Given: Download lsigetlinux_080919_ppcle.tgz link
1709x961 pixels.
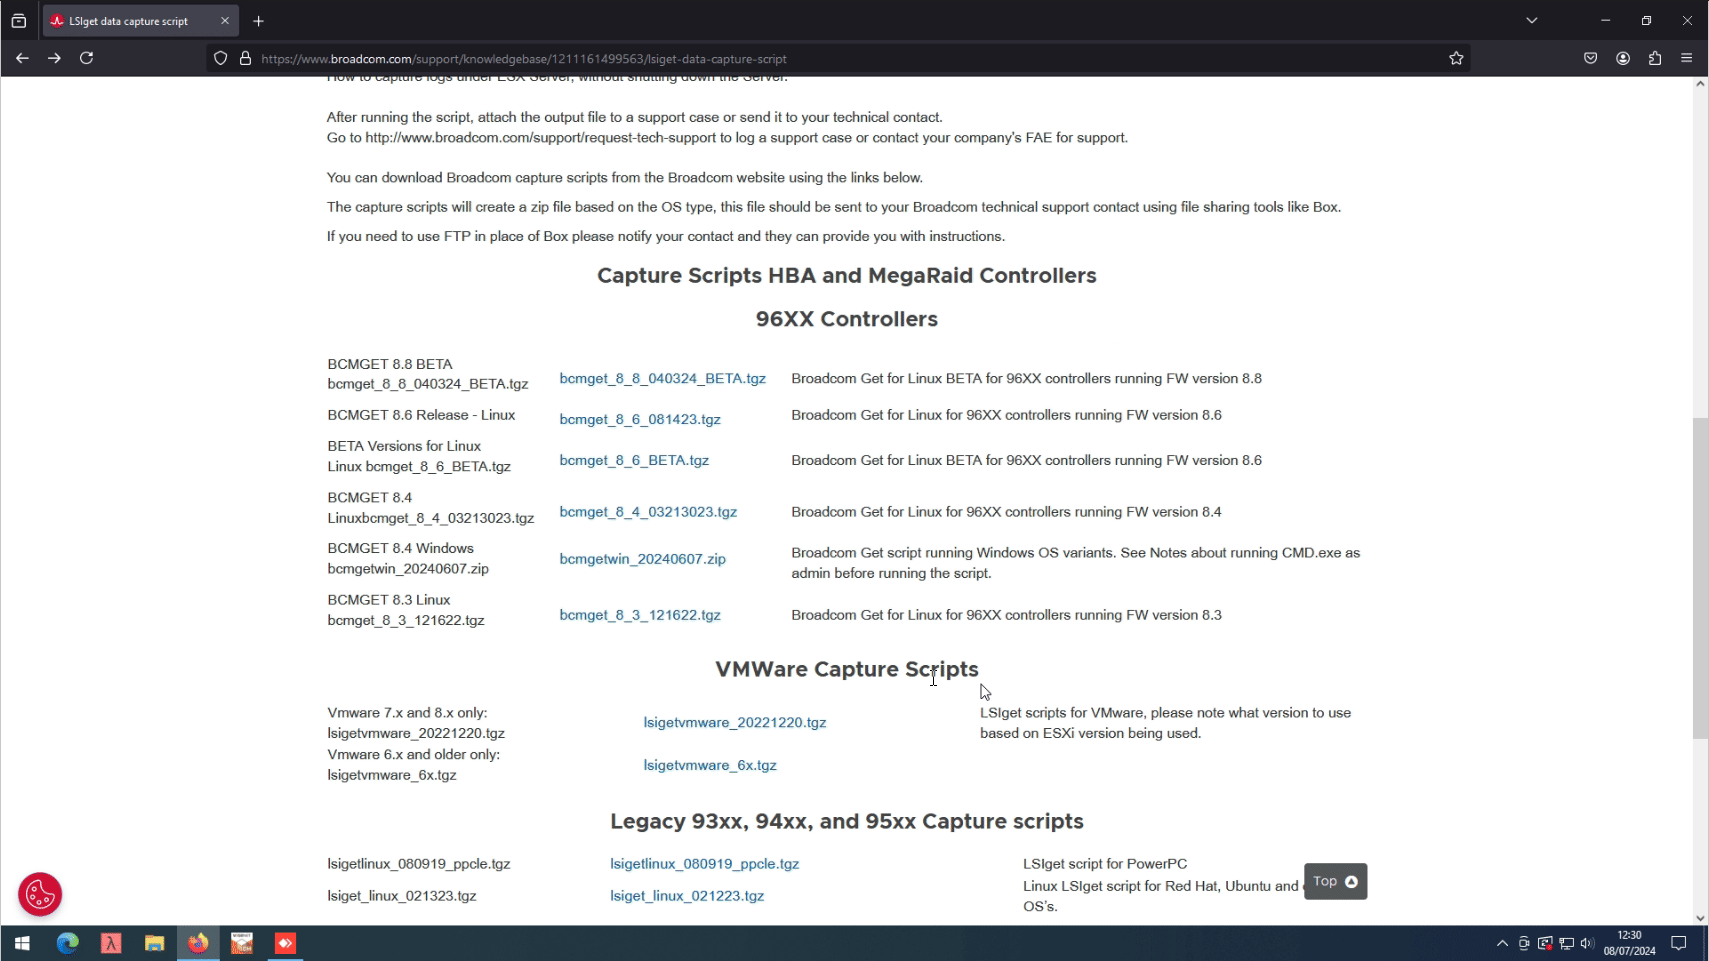Looking at the screenshot, I should (x=705, y=864).
